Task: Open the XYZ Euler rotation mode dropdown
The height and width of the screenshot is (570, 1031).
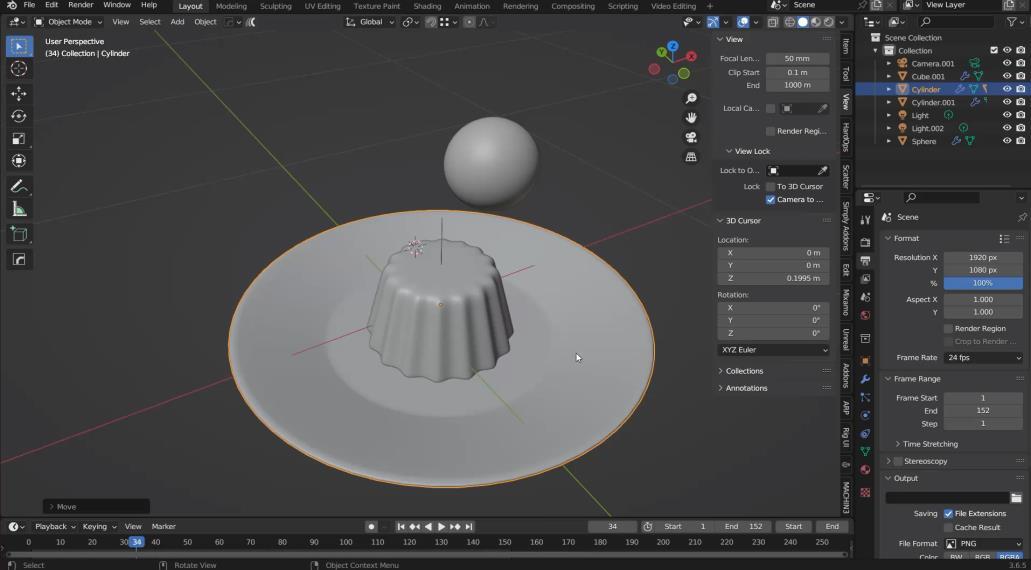Action: click(x=773, y=350)
